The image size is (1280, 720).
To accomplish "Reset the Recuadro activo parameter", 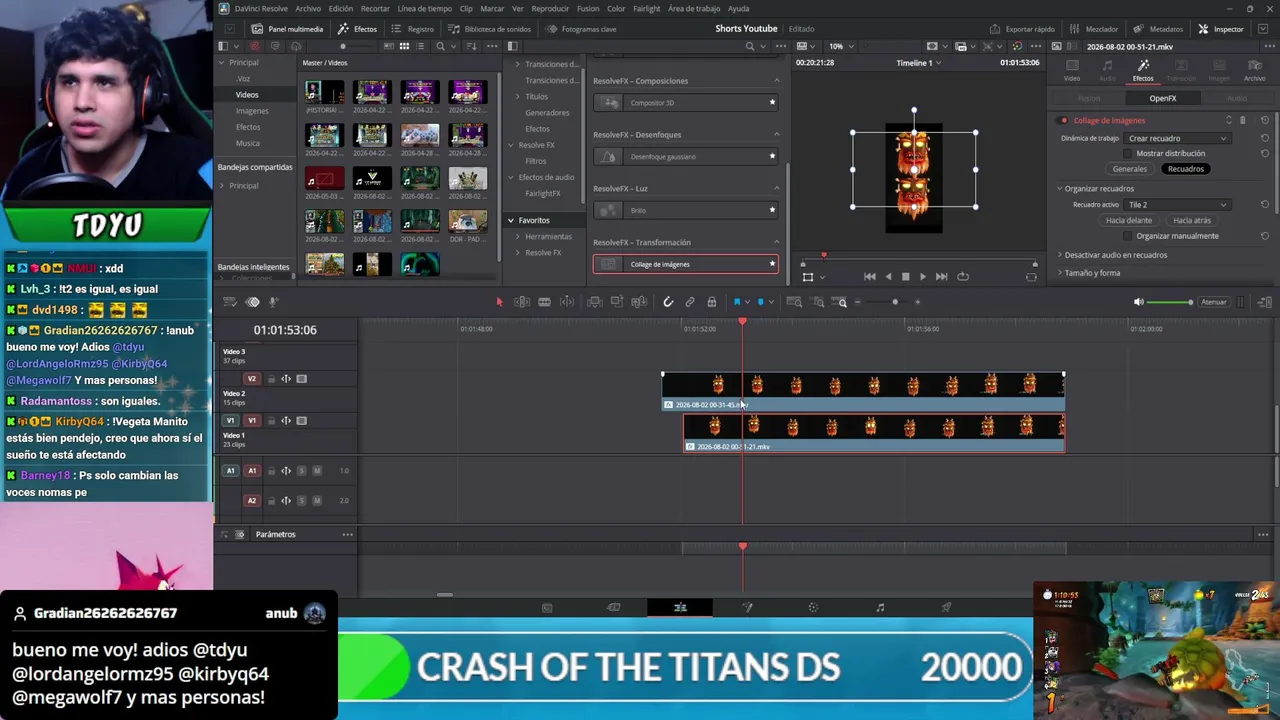I will point(1265,204).
